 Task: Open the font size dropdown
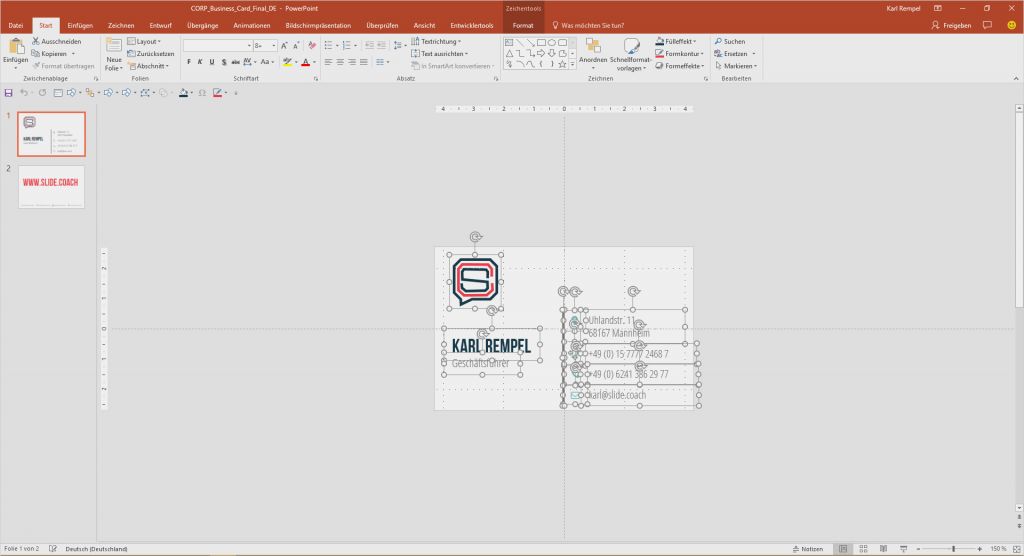tap(275, 45)
